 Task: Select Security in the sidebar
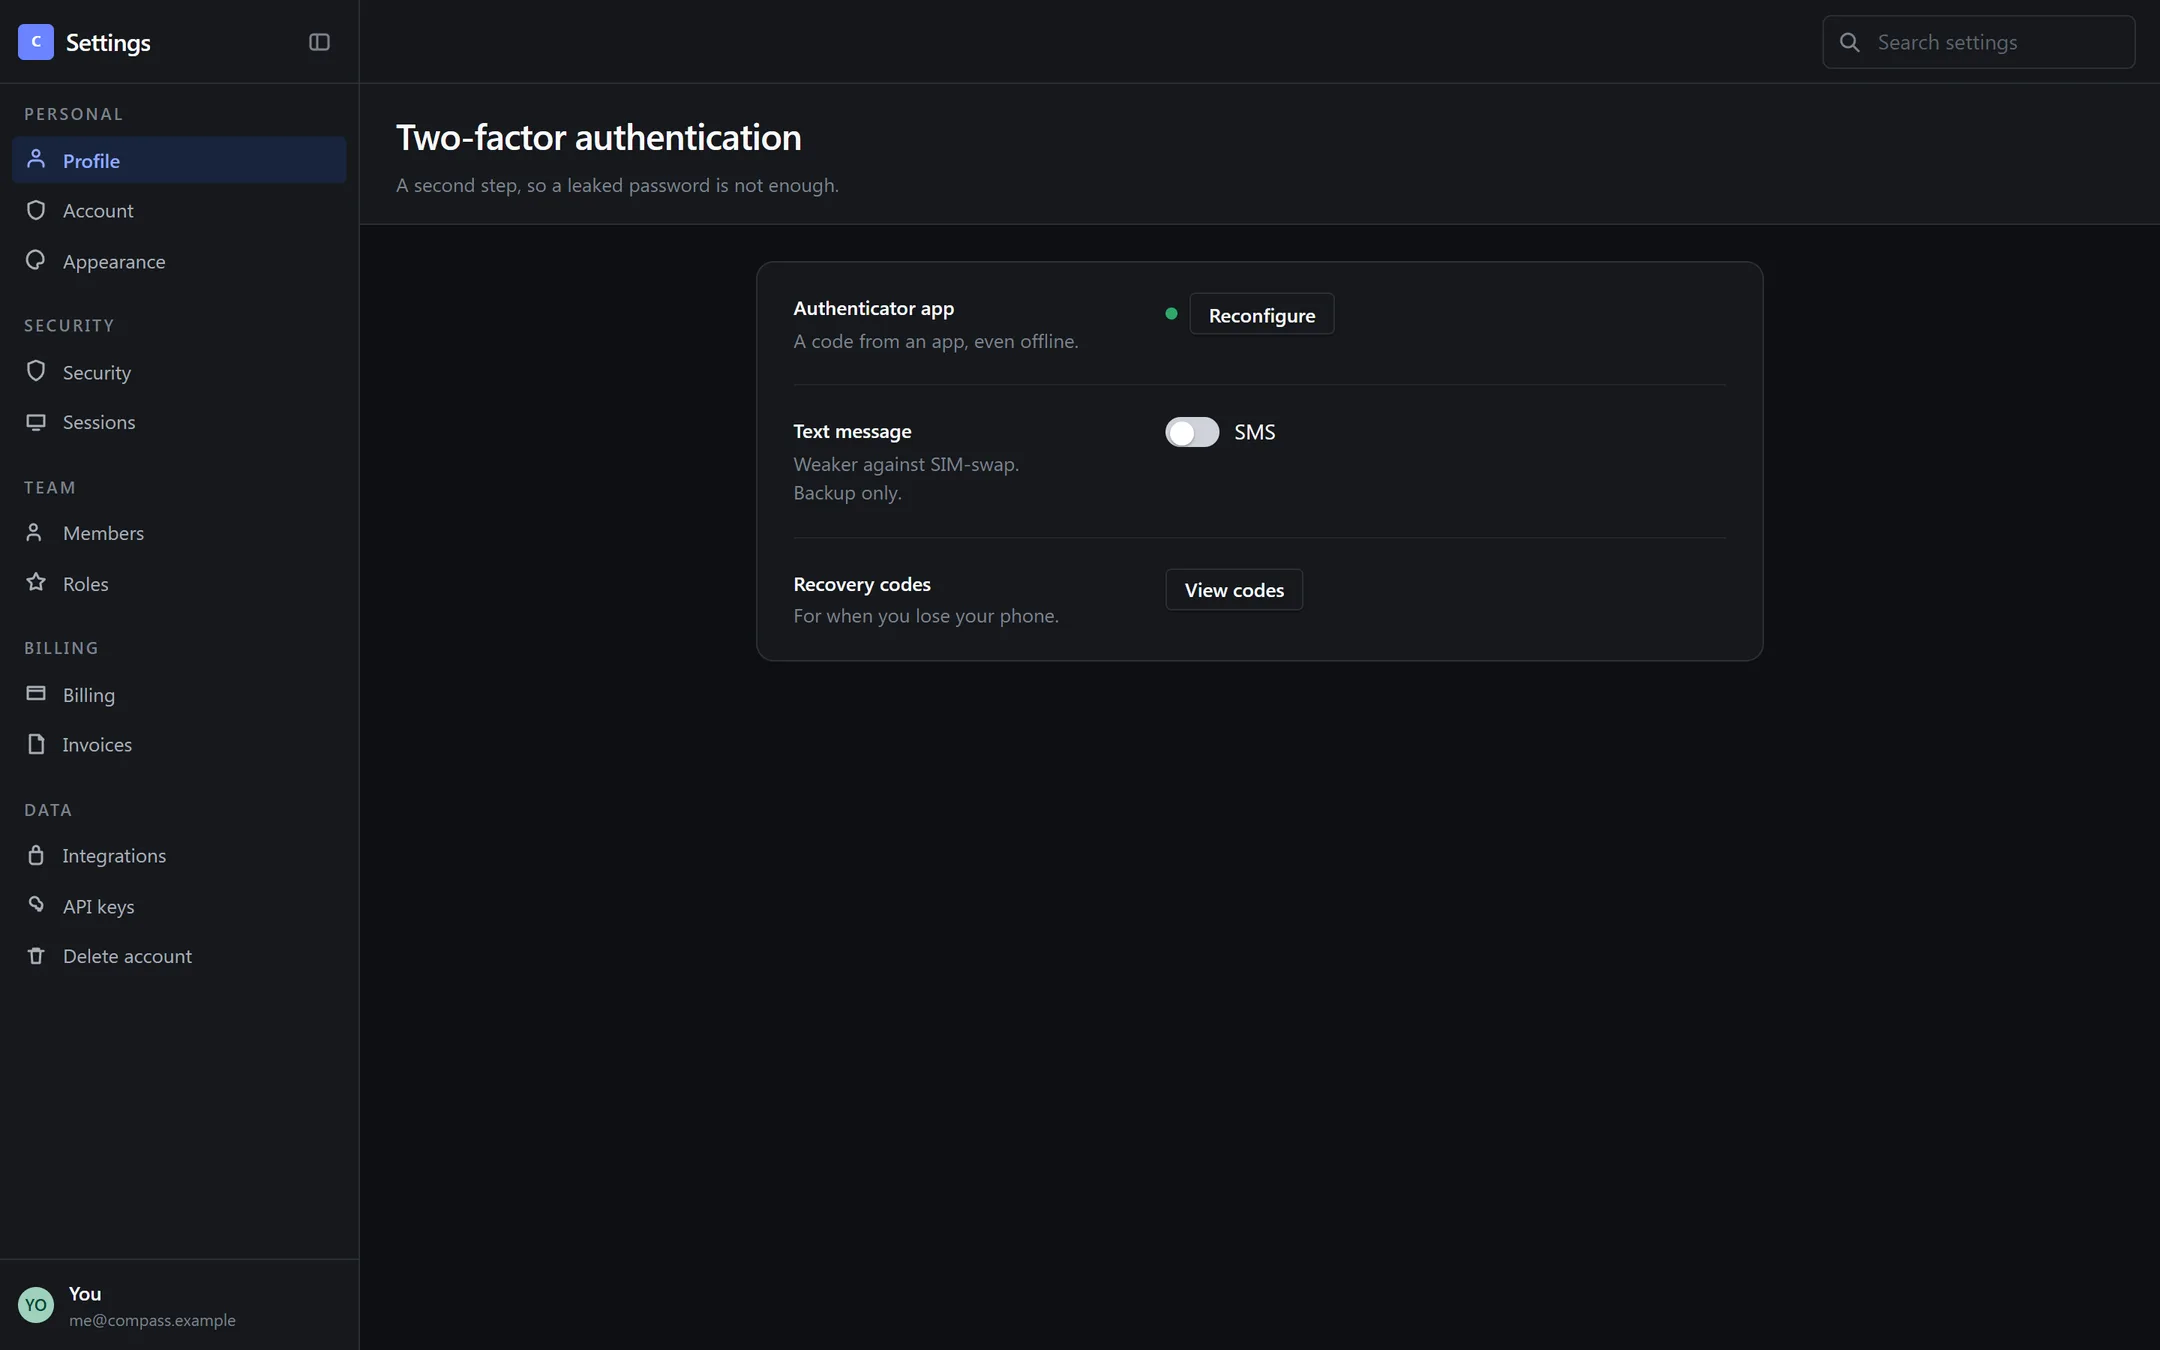[179, 372]
